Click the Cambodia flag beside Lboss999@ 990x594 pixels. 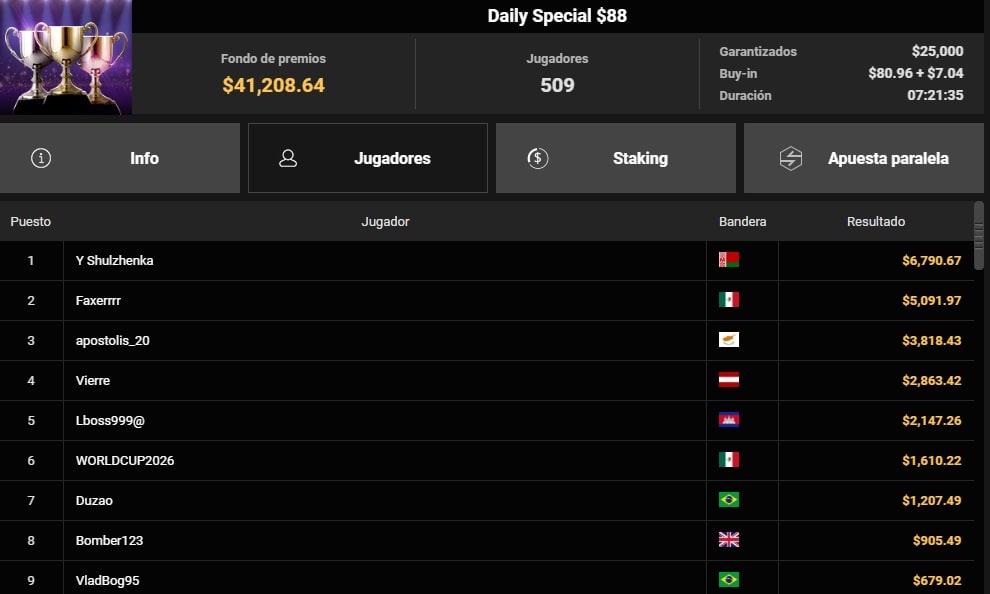click(730, 420)
